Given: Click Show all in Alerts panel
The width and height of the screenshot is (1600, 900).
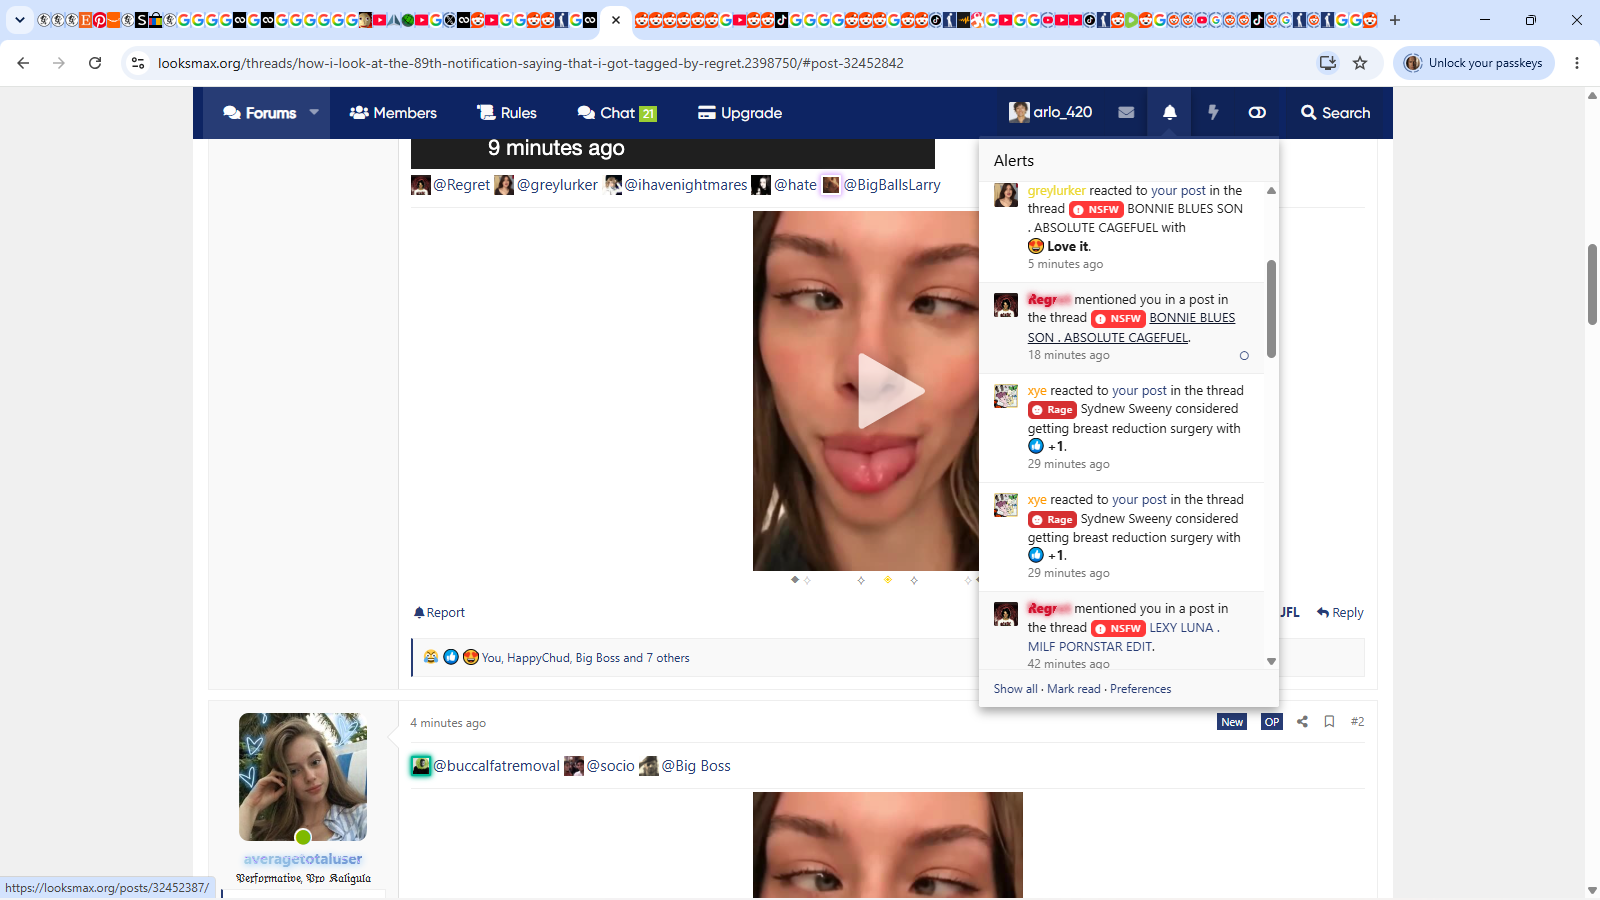Looking at the screenshot, I should 1015,689.
